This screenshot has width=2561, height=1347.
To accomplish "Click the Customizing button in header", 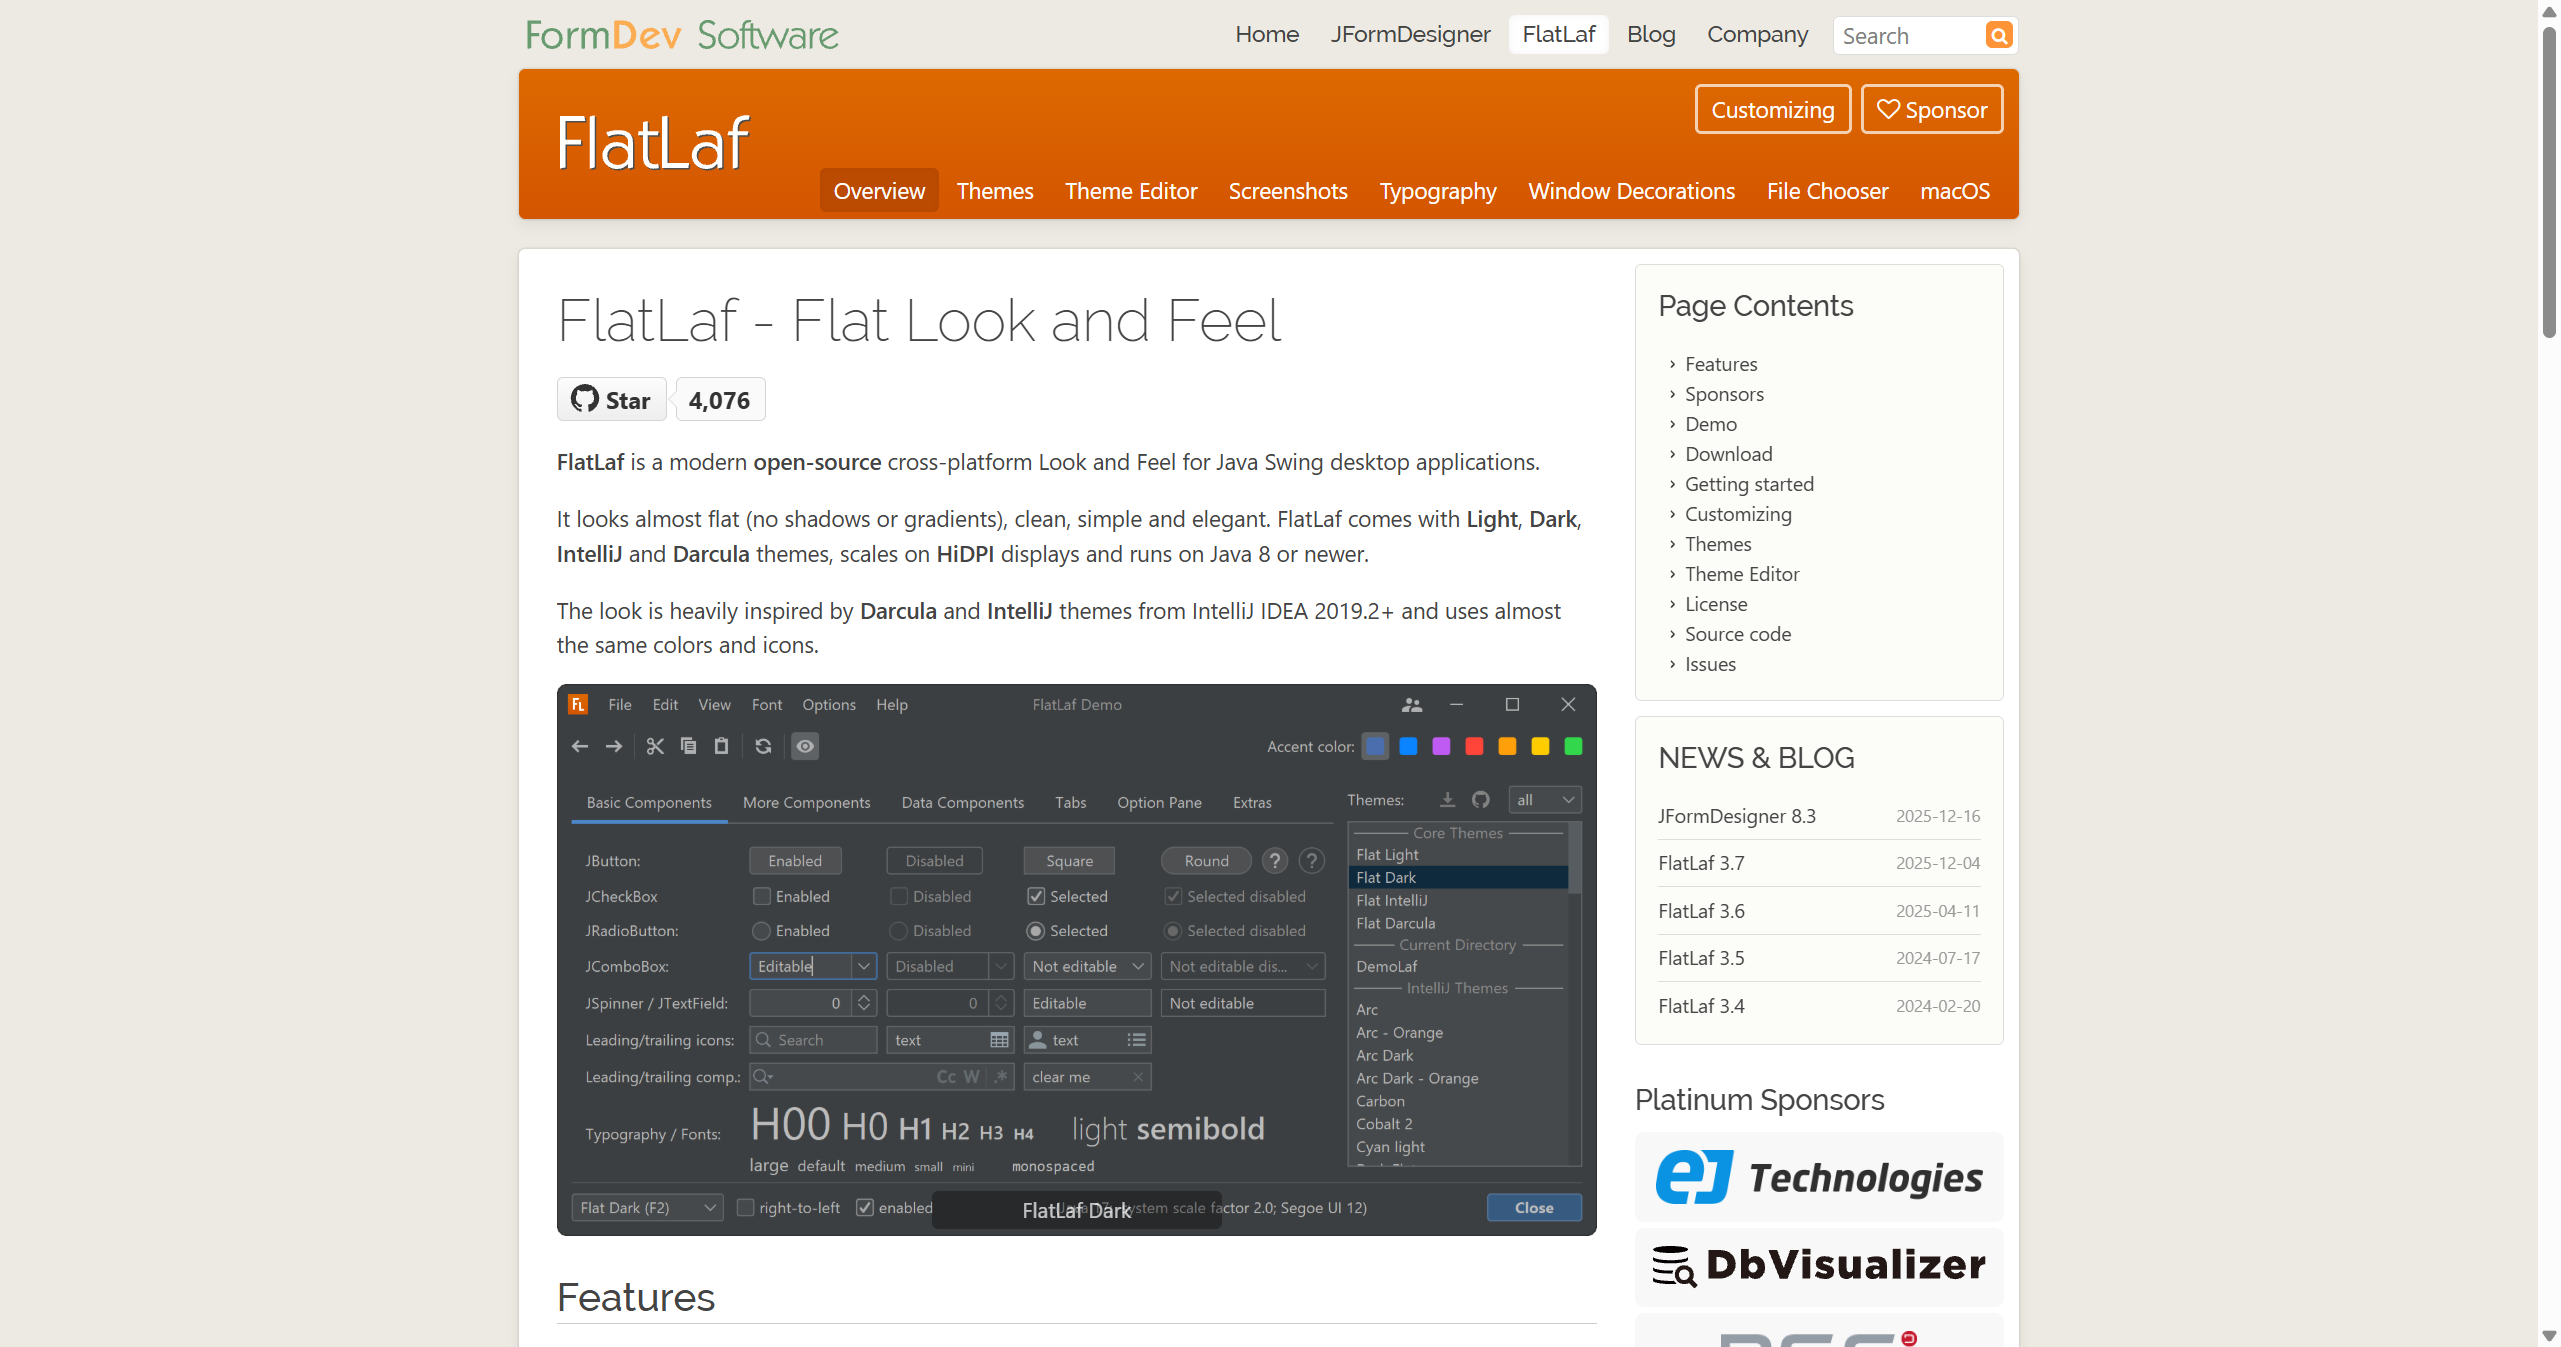I will 1772,110.
